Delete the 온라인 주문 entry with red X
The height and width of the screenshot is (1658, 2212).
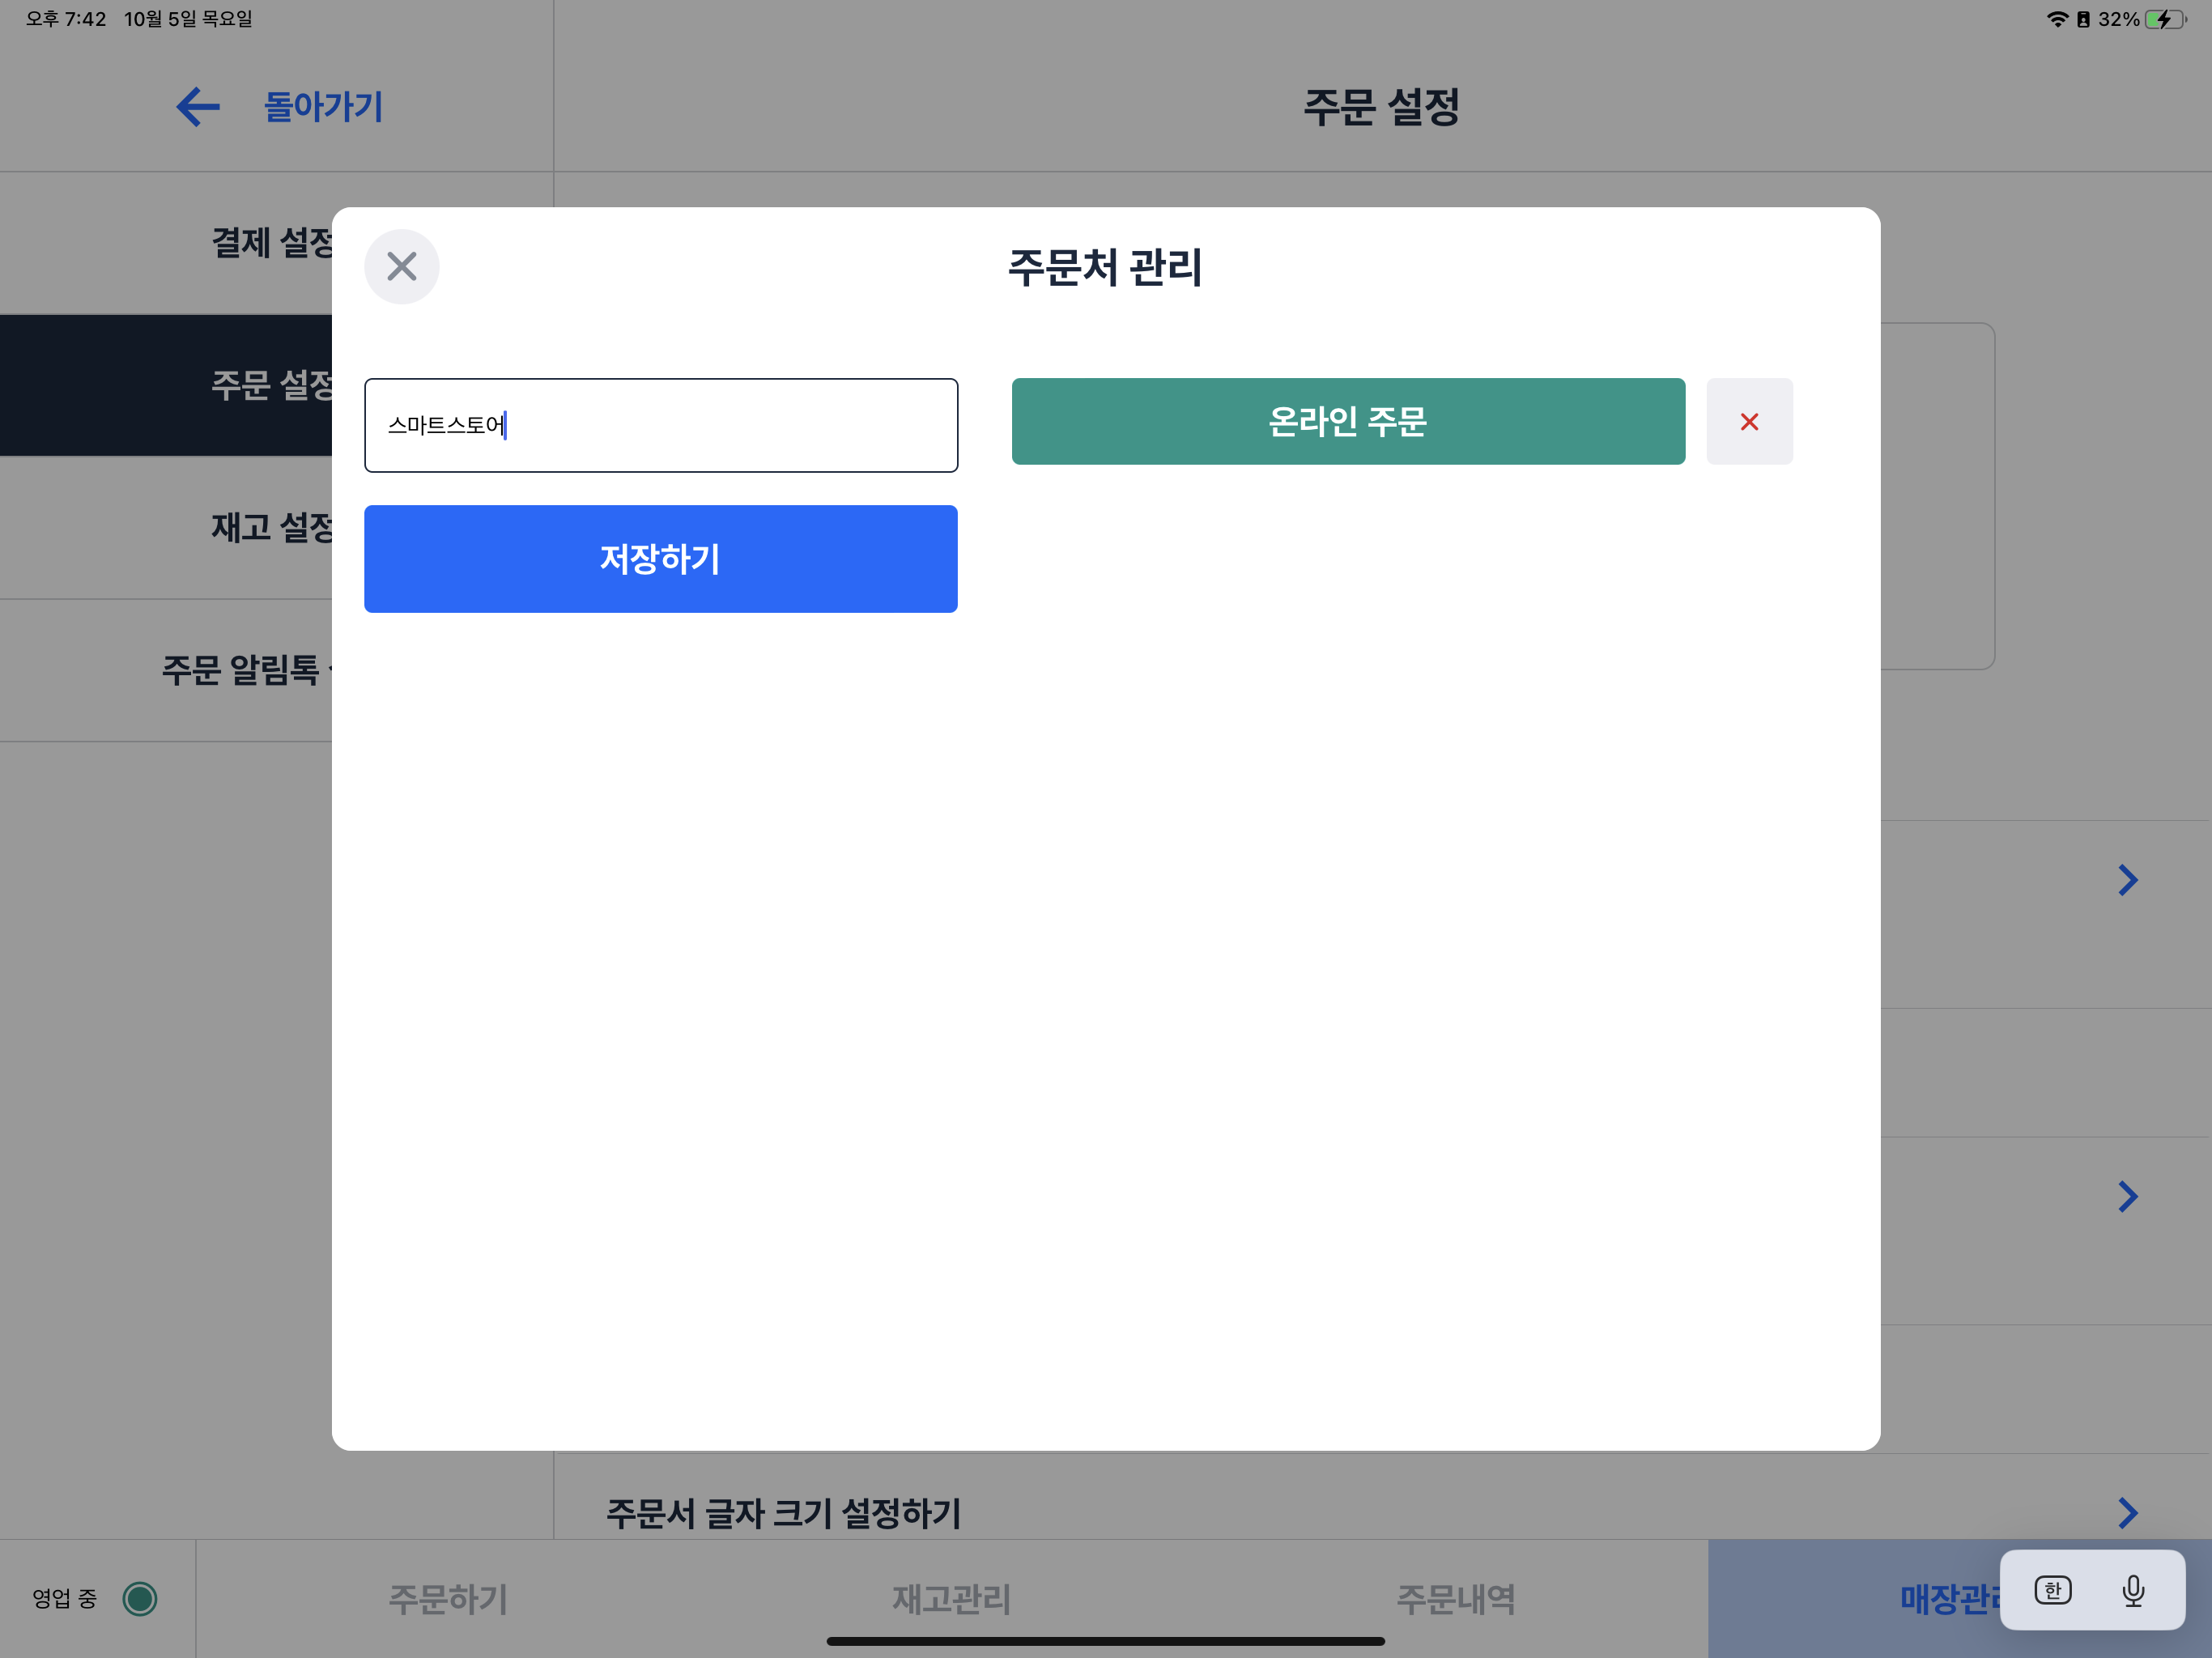coord(1748,421)
